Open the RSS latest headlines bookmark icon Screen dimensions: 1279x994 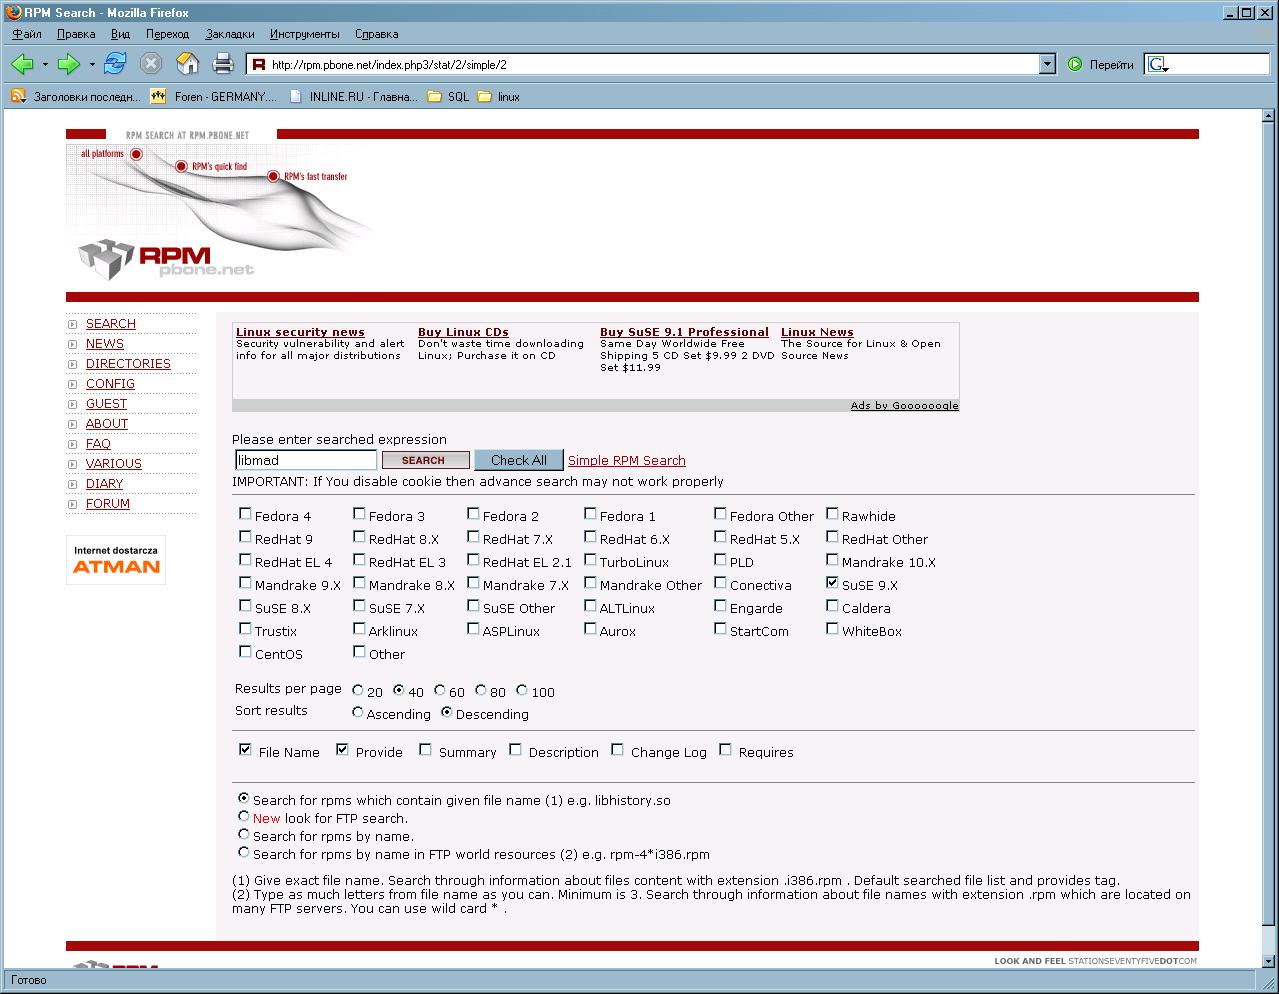coord(18,97)
